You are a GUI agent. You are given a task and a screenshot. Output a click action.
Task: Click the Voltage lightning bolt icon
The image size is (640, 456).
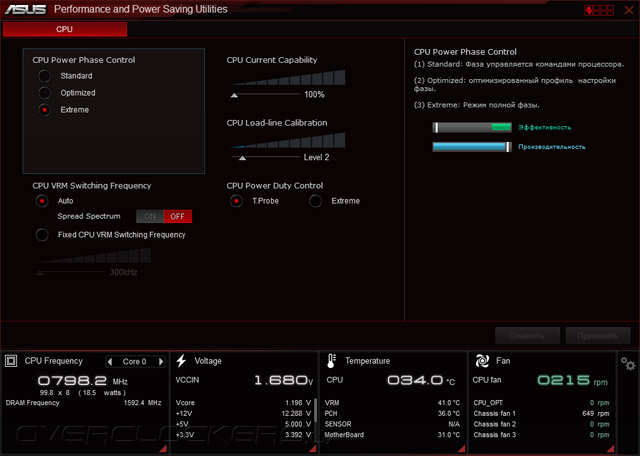tap(181, 361)
